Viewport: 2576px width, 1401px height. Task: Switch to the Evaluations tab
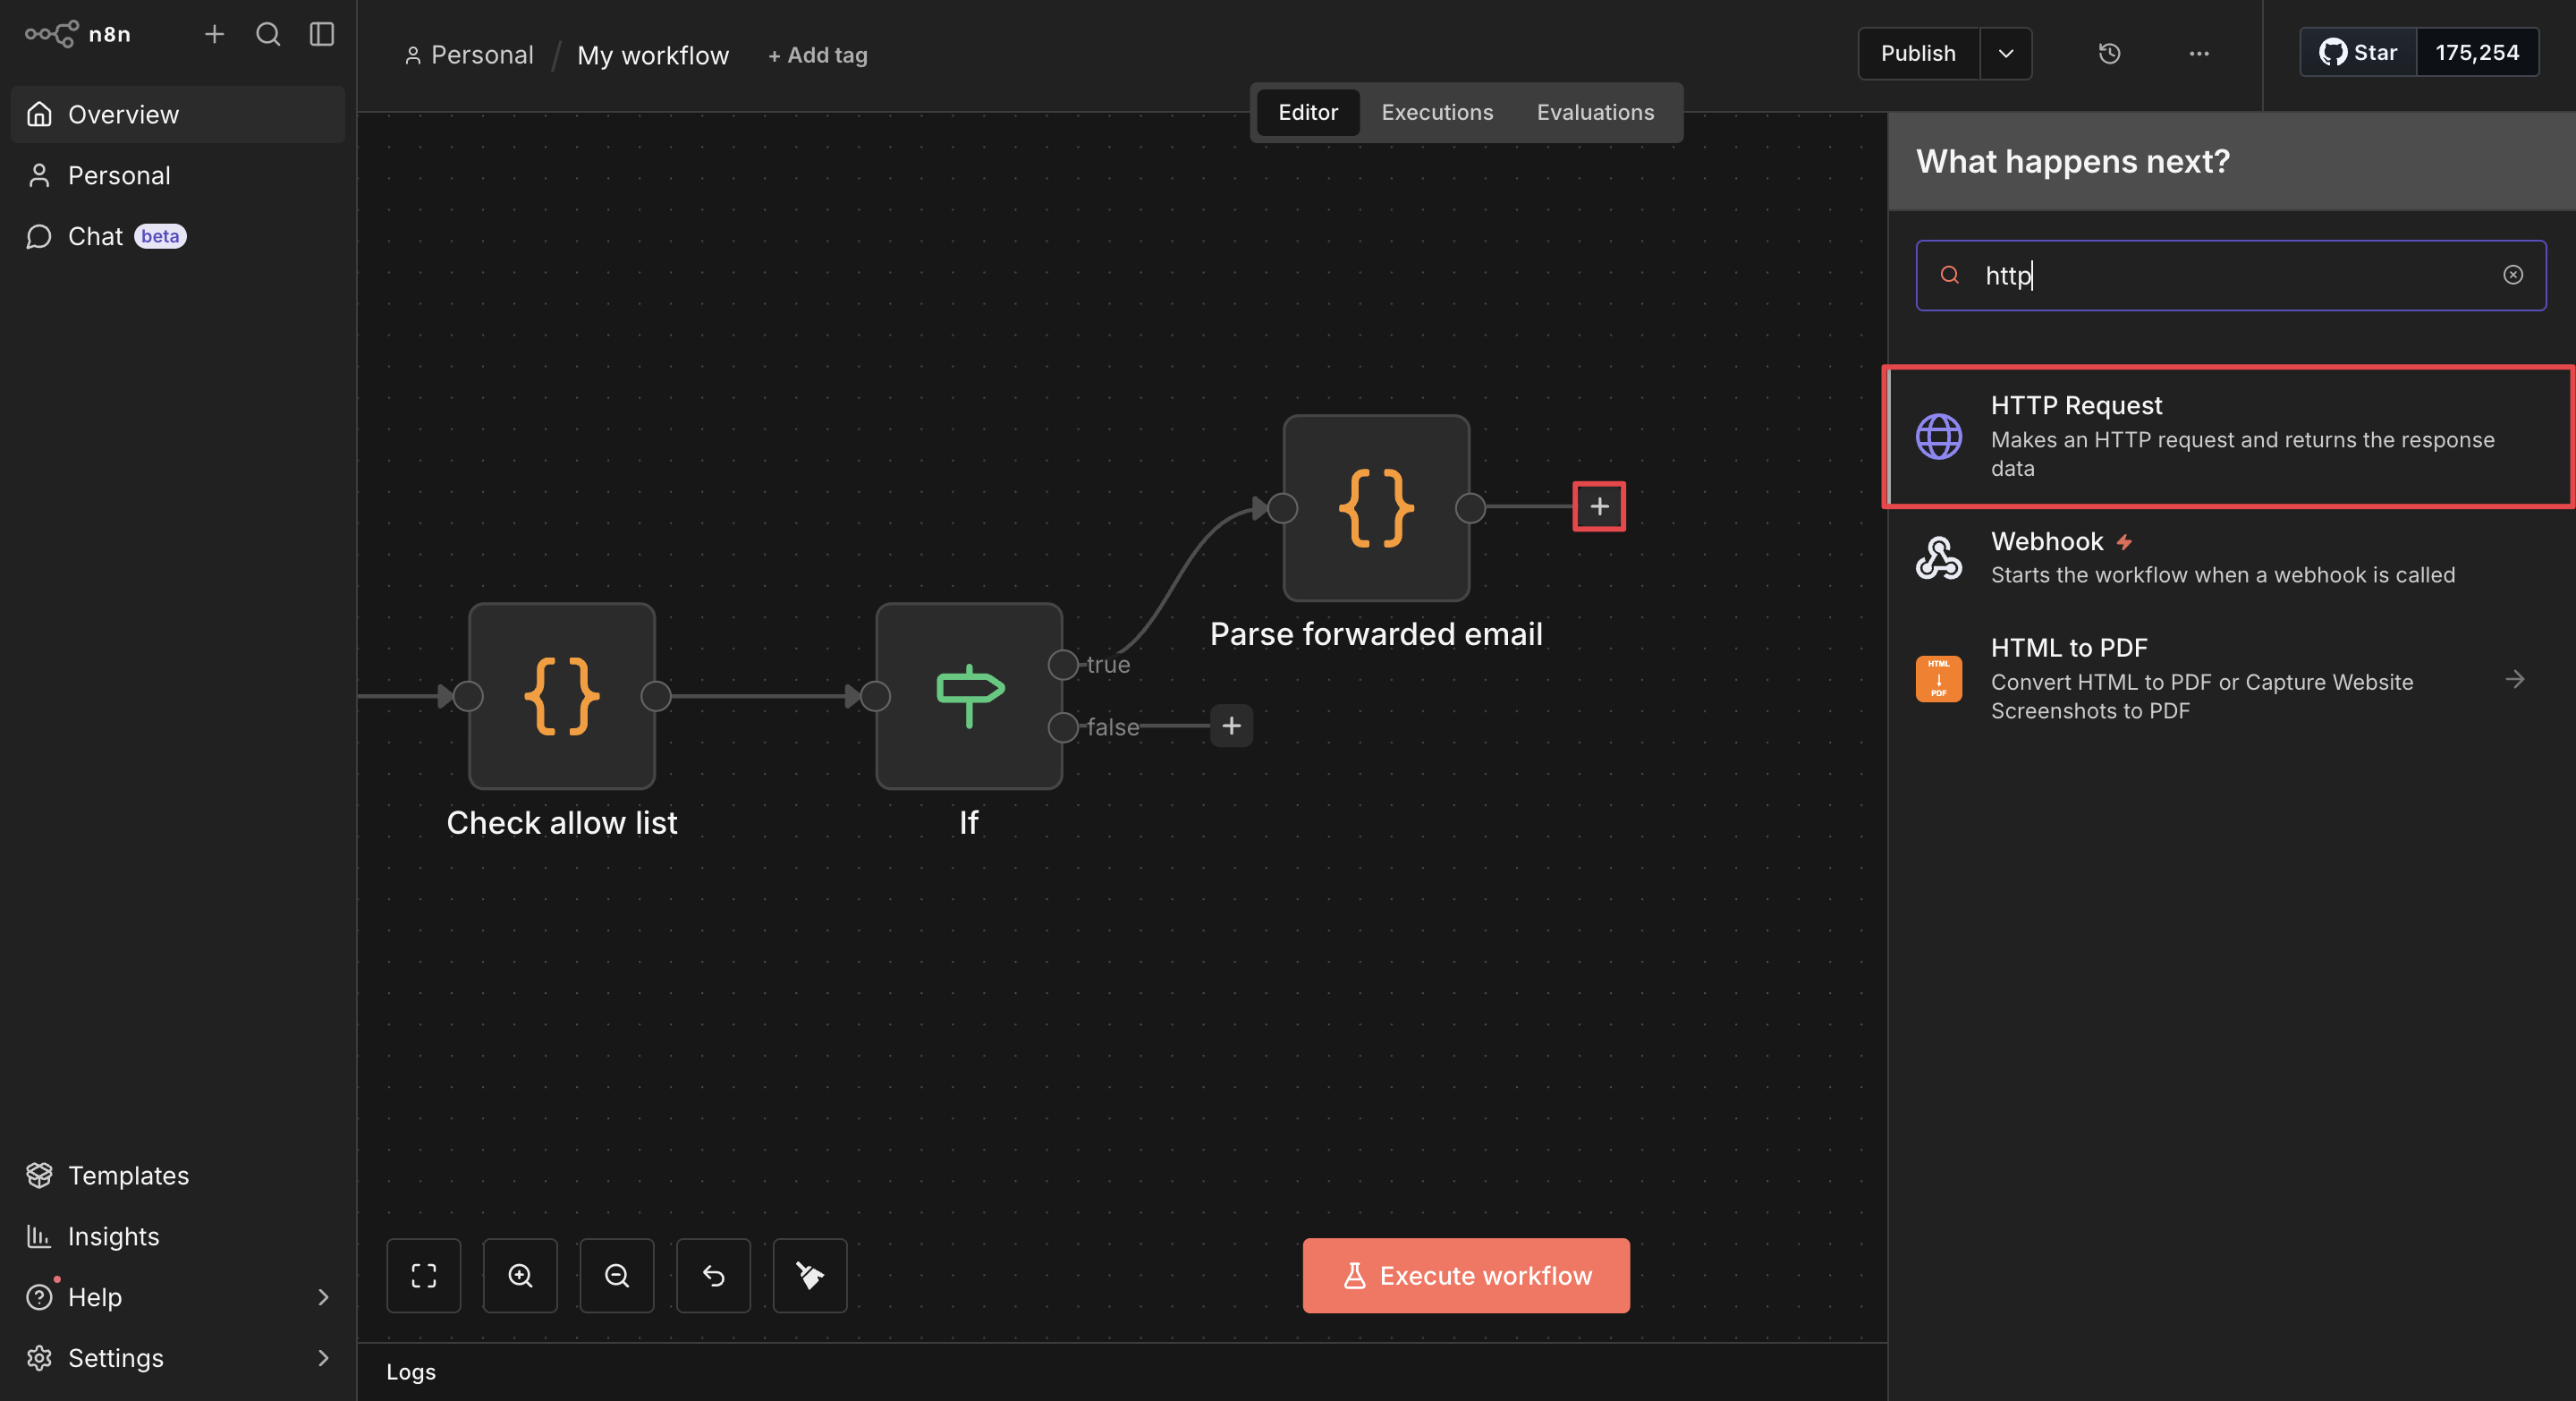1594,112
